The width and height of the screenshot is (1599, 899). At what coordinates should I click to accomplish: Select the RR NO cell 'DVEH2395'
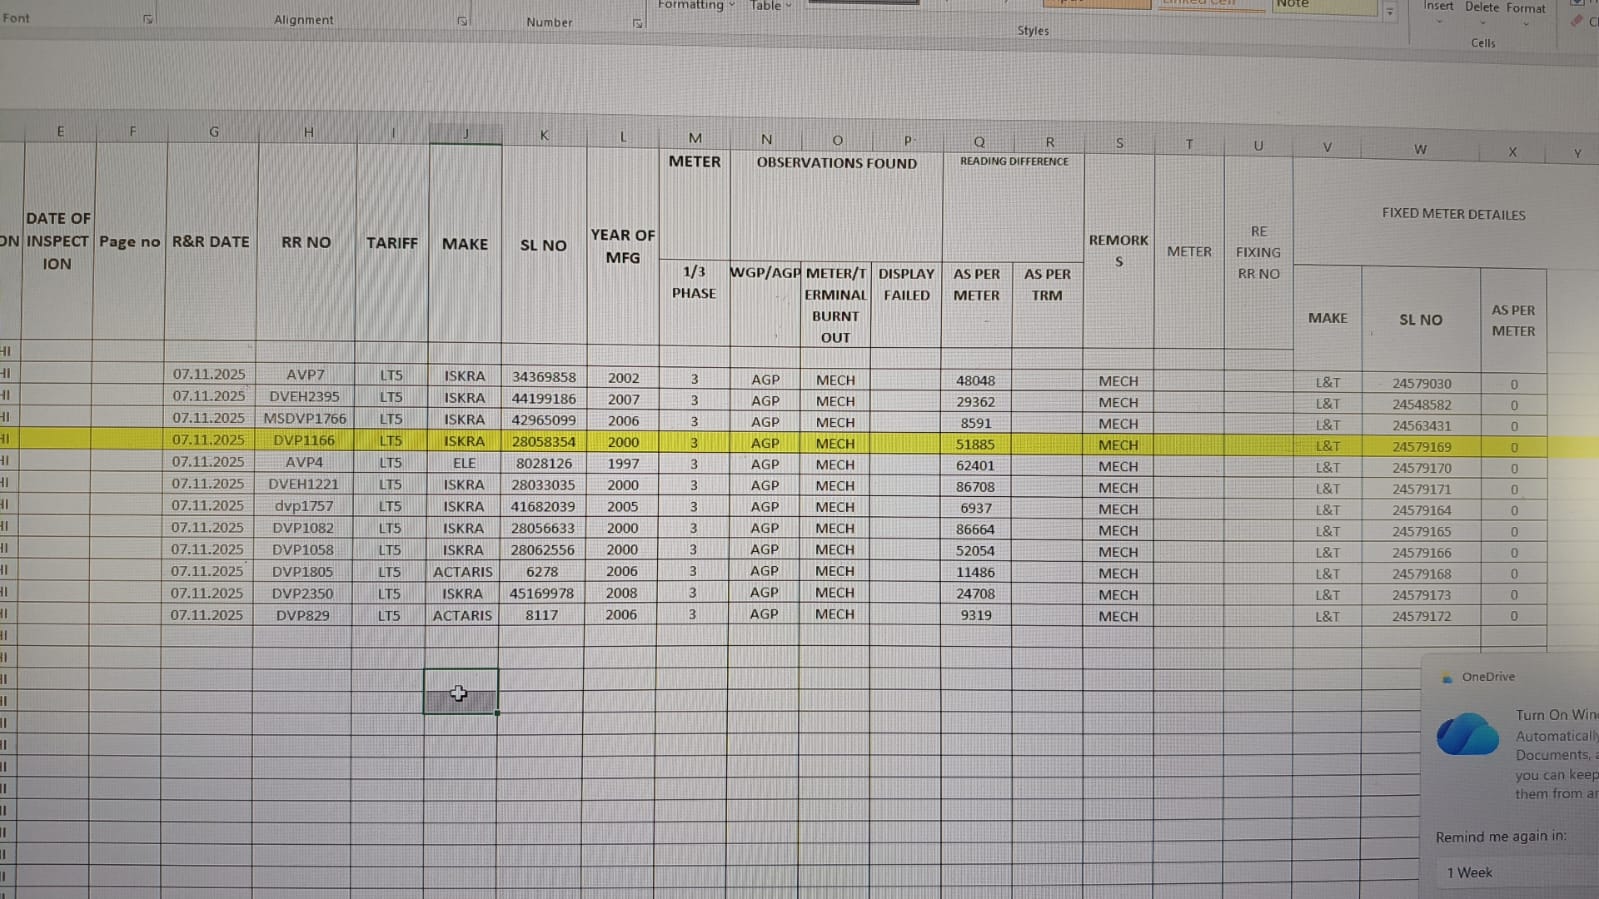[305, 397]
